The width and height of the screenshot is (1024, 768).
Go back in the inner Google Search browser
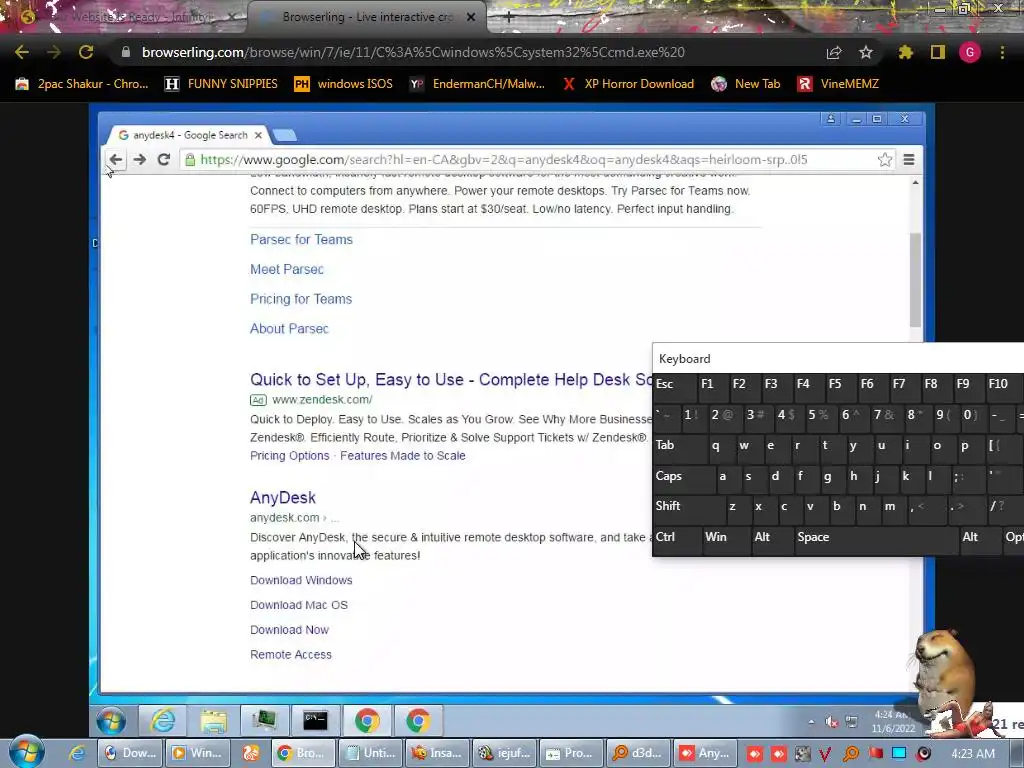click(116, 159)
